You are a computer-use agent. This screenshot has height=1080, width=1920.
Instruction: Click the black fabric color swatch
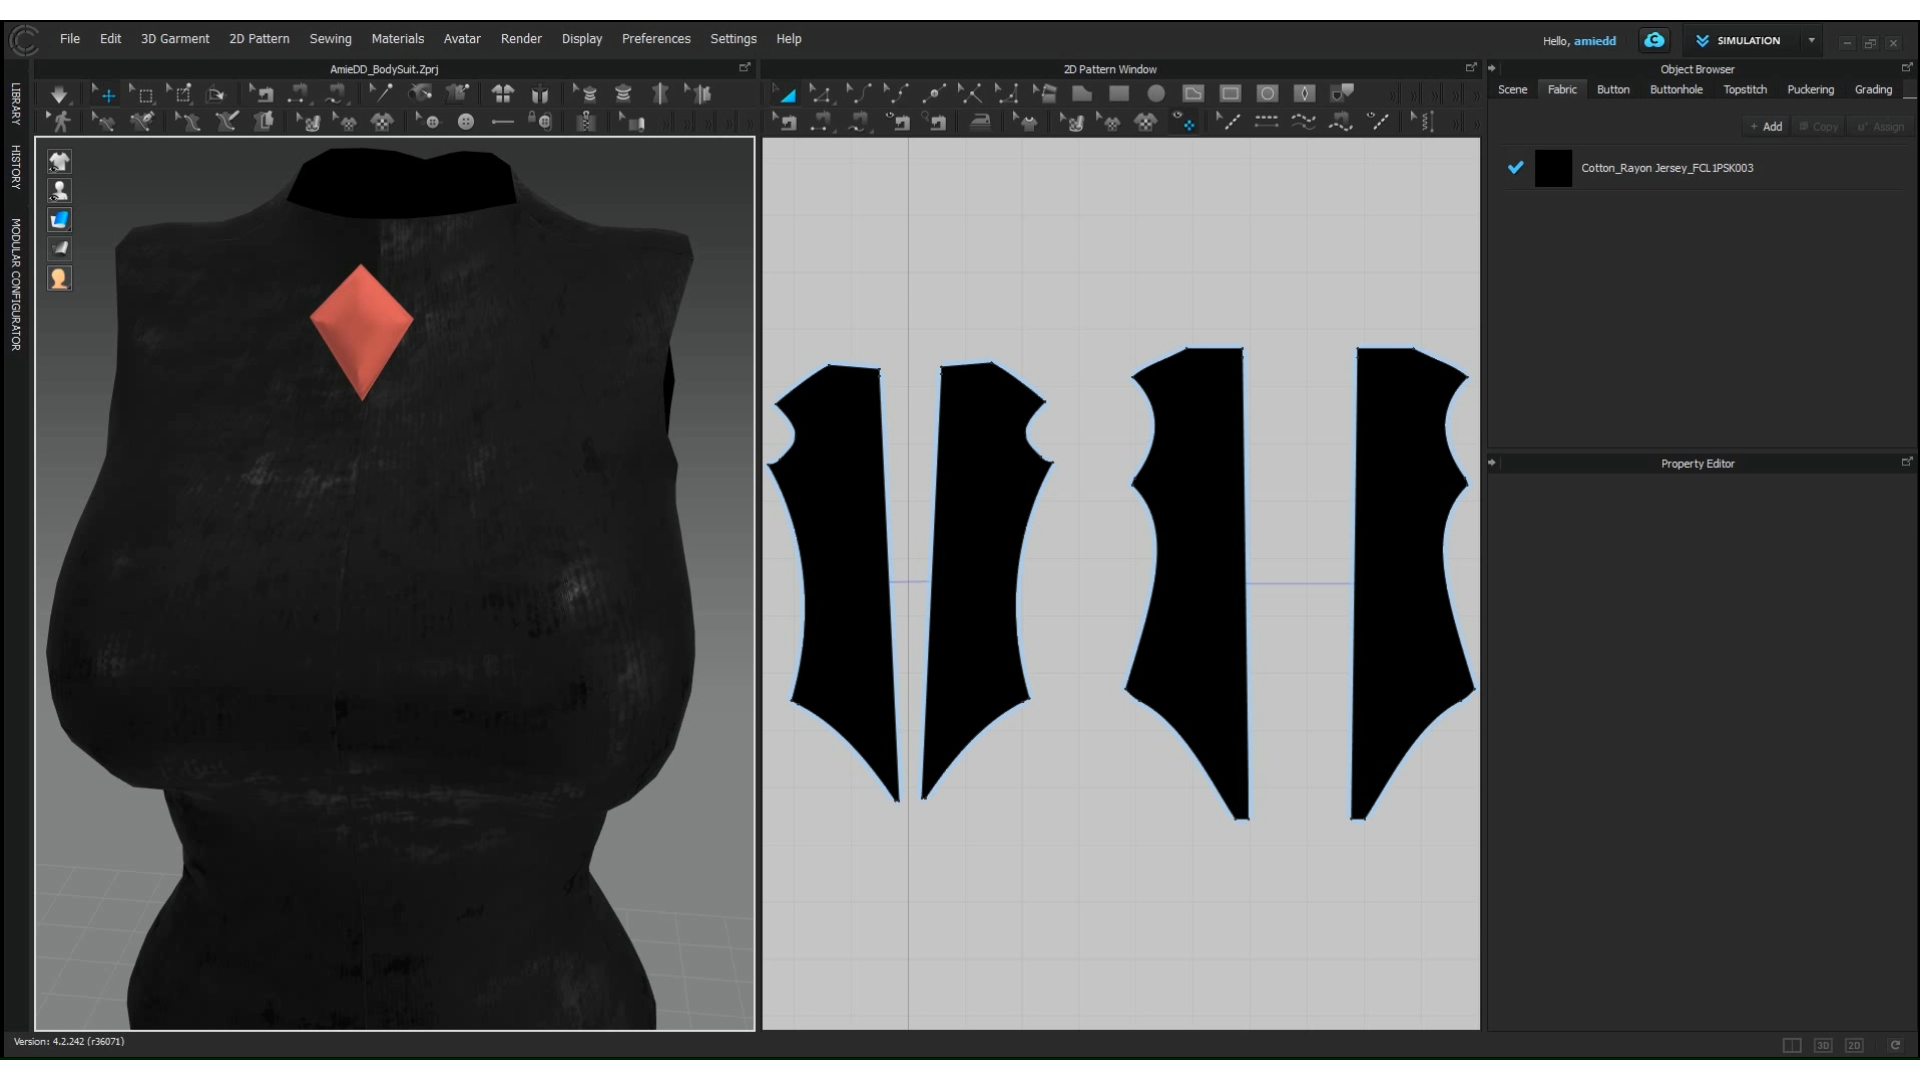1553,168
